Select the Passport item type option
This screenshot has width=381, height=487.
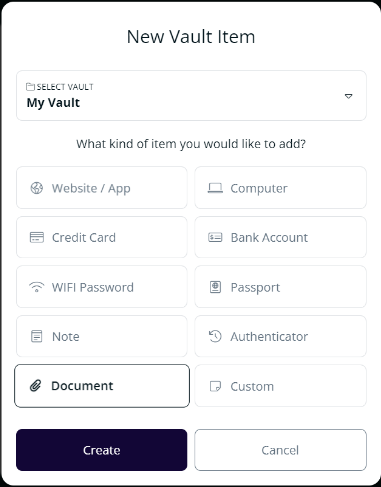coord(280,287)
